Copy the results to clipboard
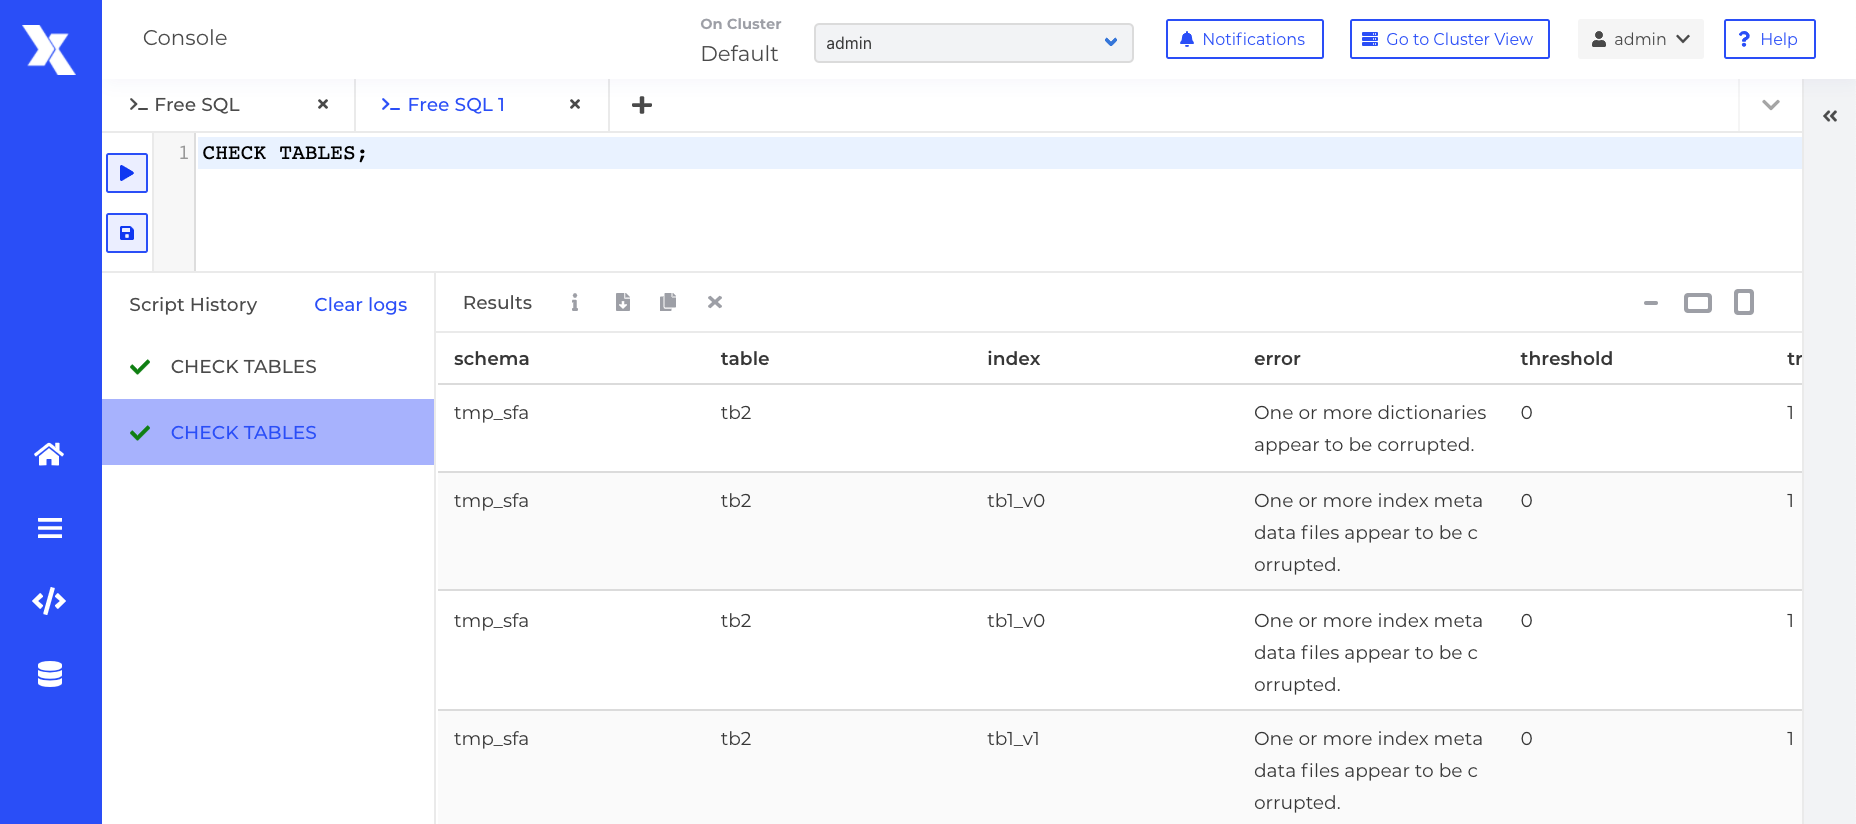The height and width of the screenshot is (824, 1856). (x=668, y=302)
